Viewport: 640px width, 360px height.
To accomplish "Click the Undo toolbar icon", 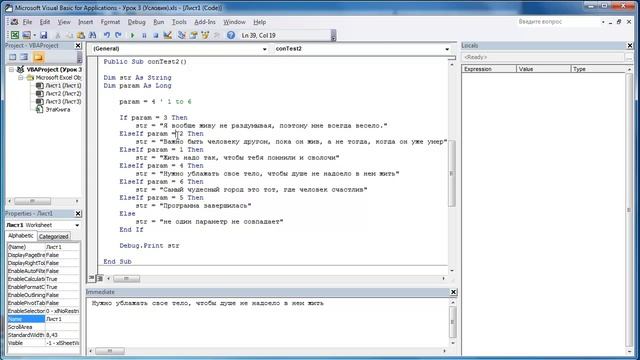I will coord(107,36).
